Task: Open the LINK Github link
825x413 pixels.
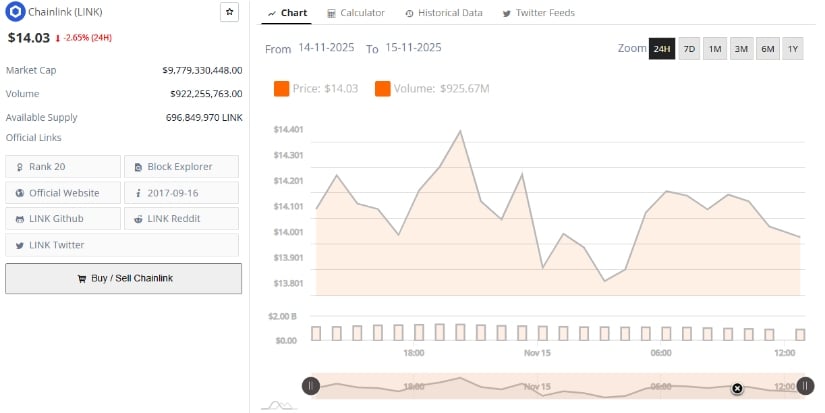Action: point(63,219)
